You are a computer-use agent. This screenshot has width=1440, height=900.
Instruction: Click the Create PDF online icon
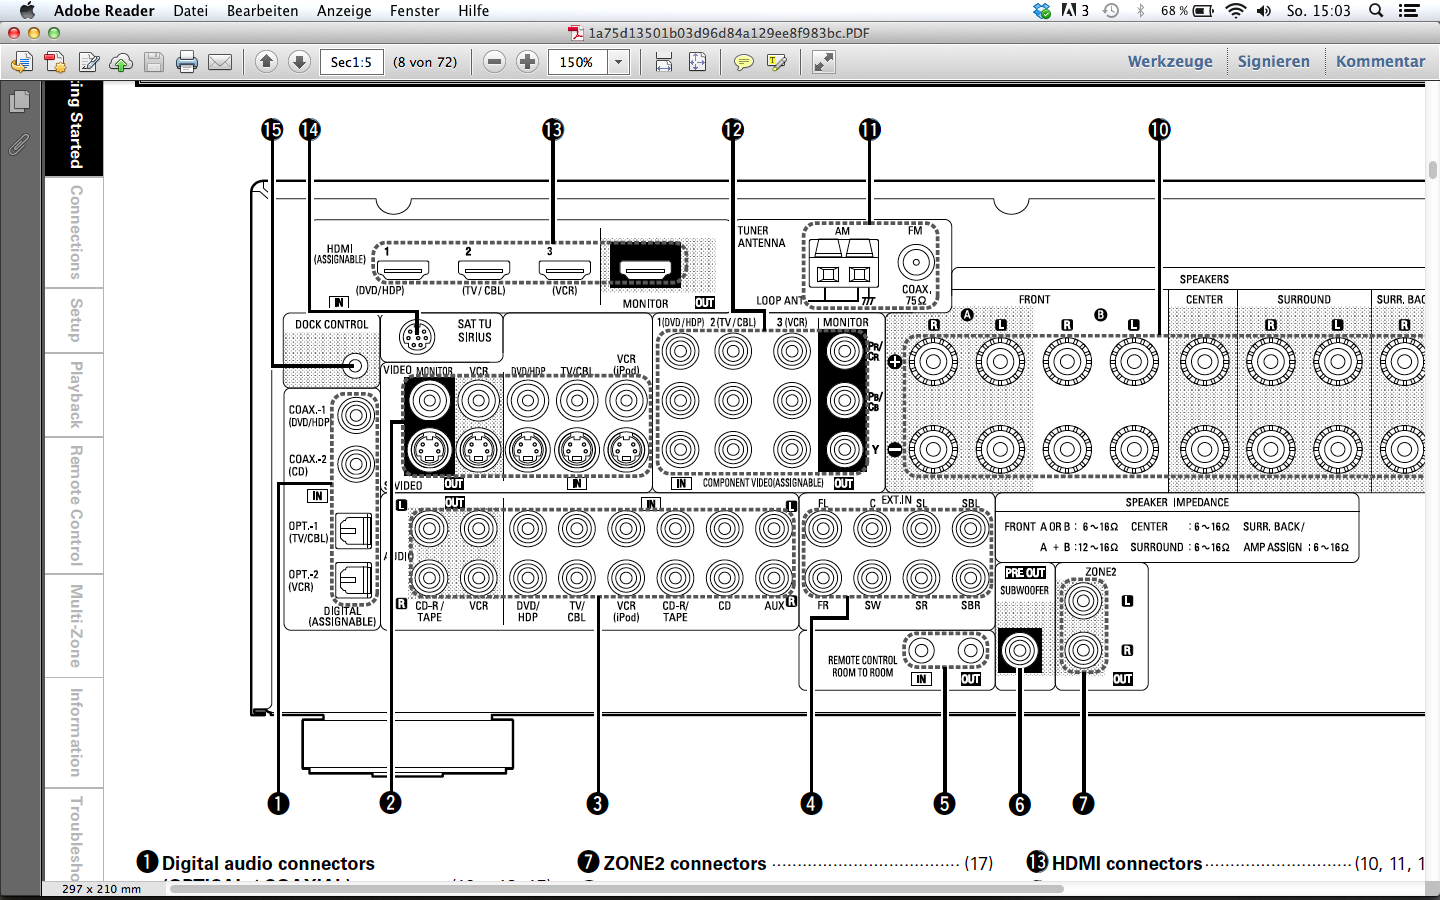click(x=55, y=62)
